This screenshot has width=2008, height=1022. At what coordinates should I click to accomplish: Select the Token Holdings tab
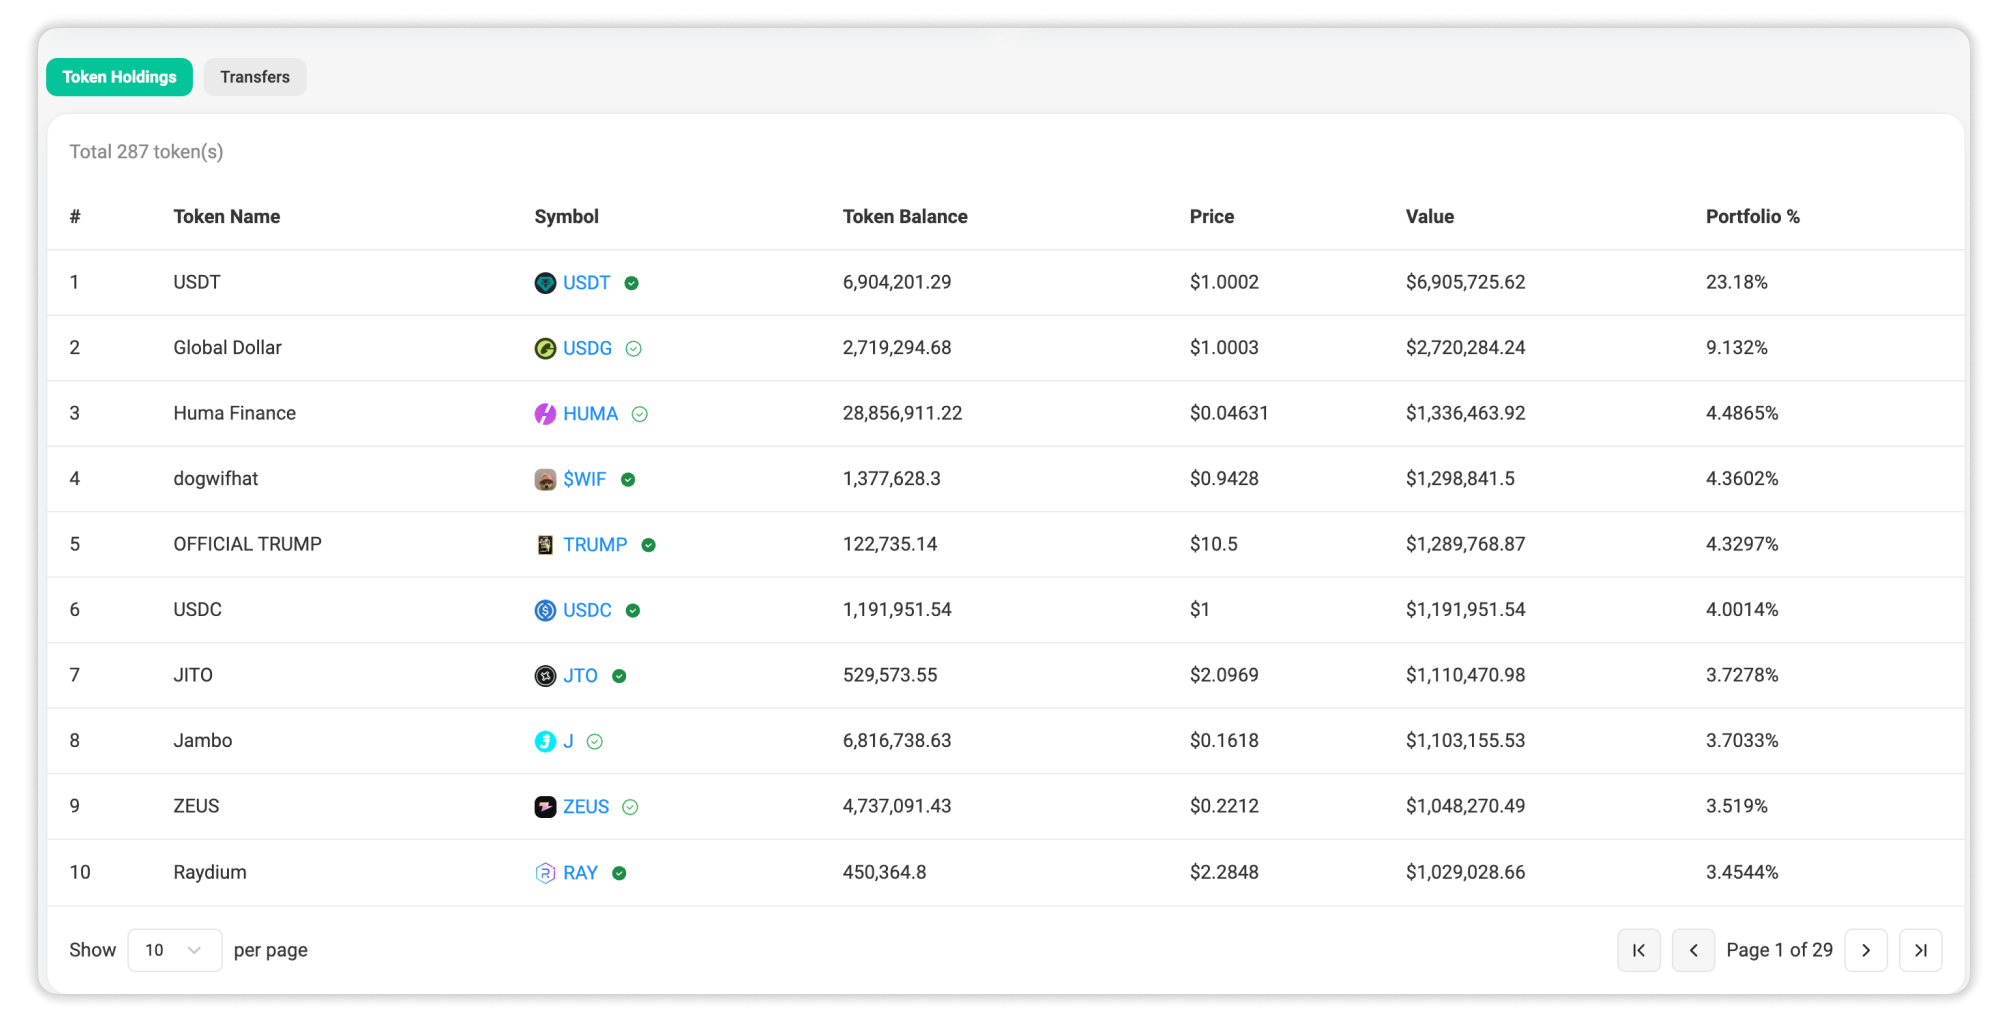(119, 77)
